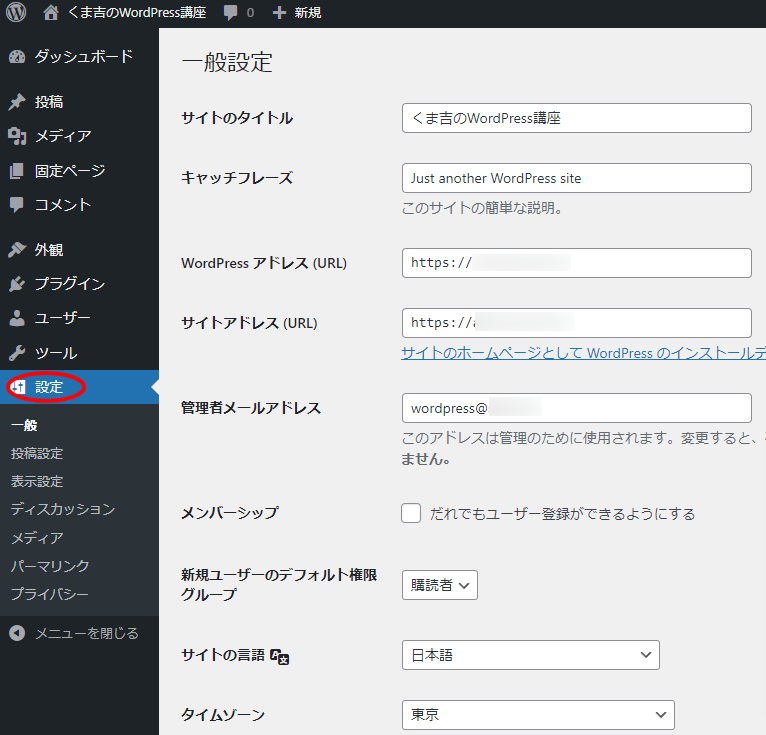Select 一般 settings submenu
The height and width of the screenshot is (735, 766).
point(24,425)
